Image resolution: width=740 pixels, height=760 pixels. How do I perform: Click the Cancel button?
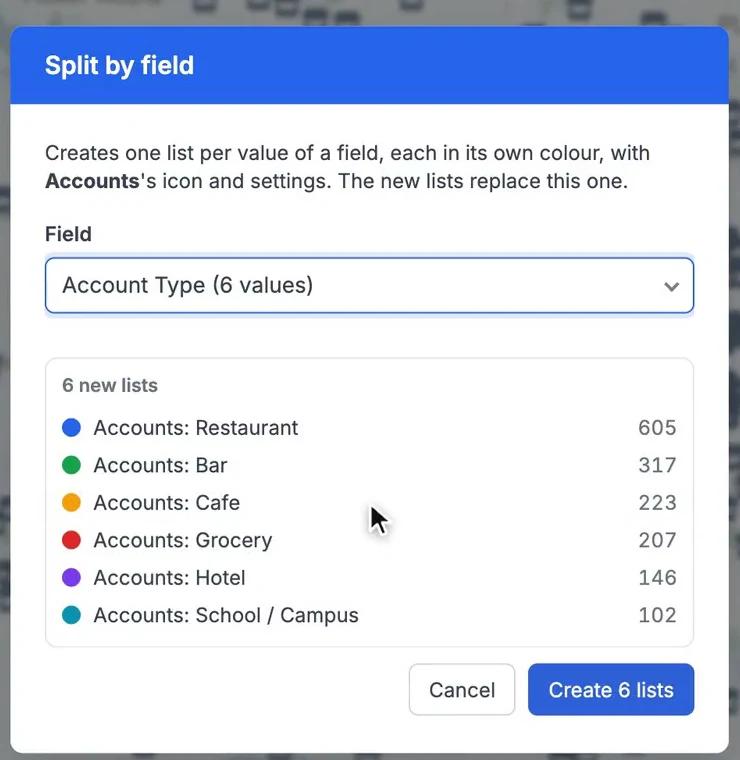[462, 689]
